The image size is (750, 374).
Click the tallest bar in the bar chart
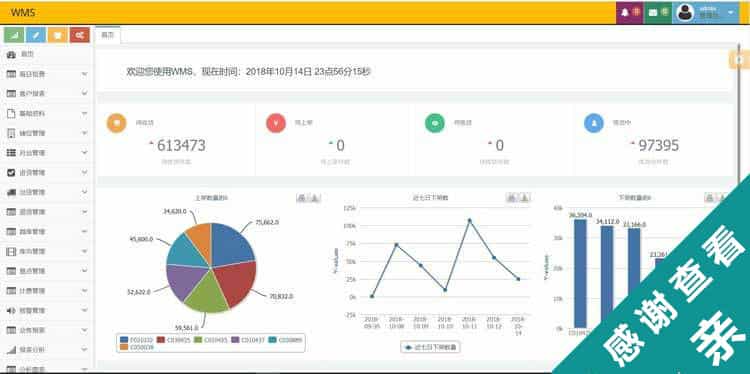(580, 274)
